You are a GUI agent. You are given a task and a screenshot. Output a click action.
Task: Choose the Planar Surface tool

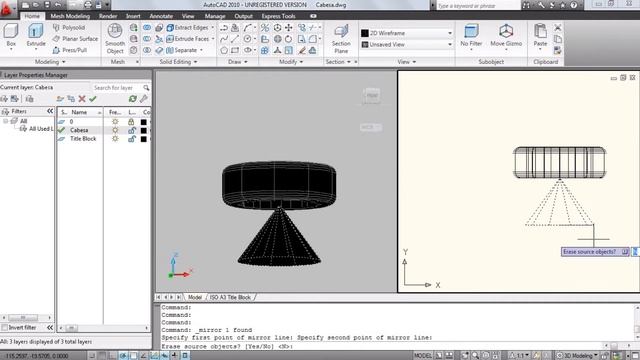tap(76, 39)
